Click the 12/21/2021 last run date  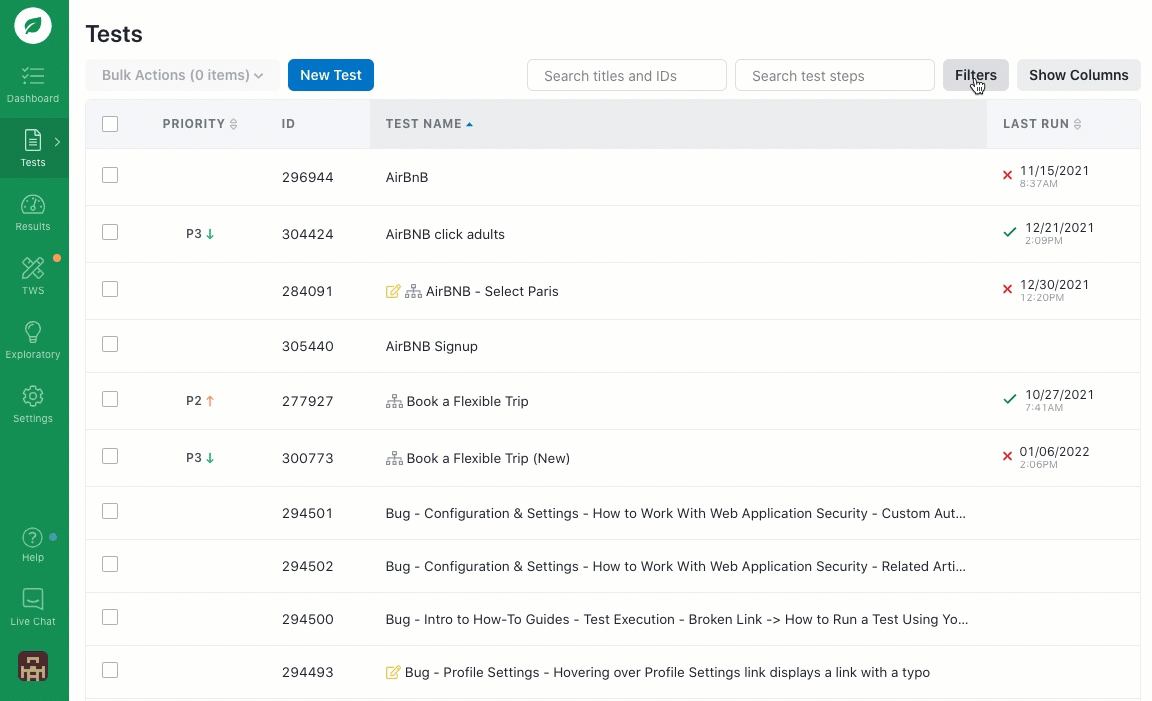(x=1059, y=228)
